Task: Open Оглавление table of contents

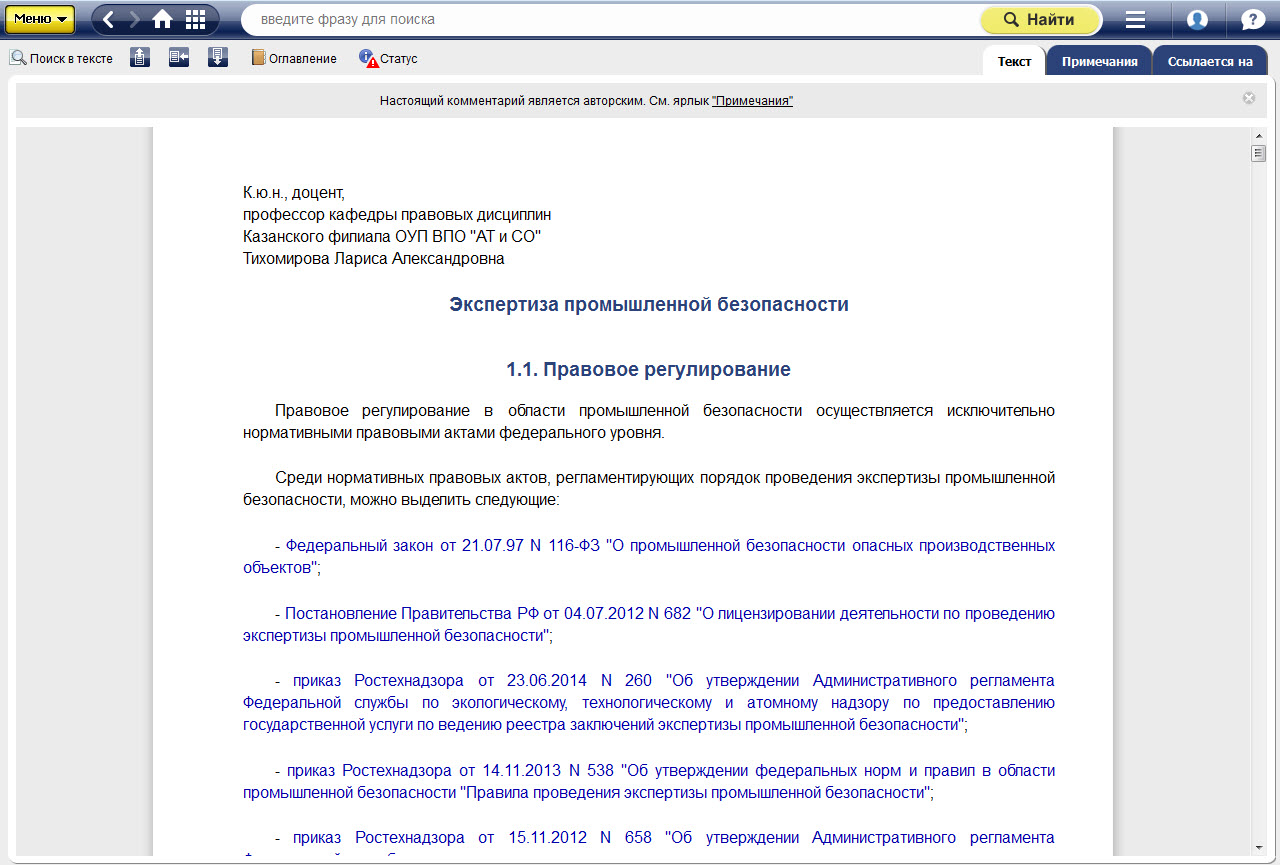Action: pos(294,59)
